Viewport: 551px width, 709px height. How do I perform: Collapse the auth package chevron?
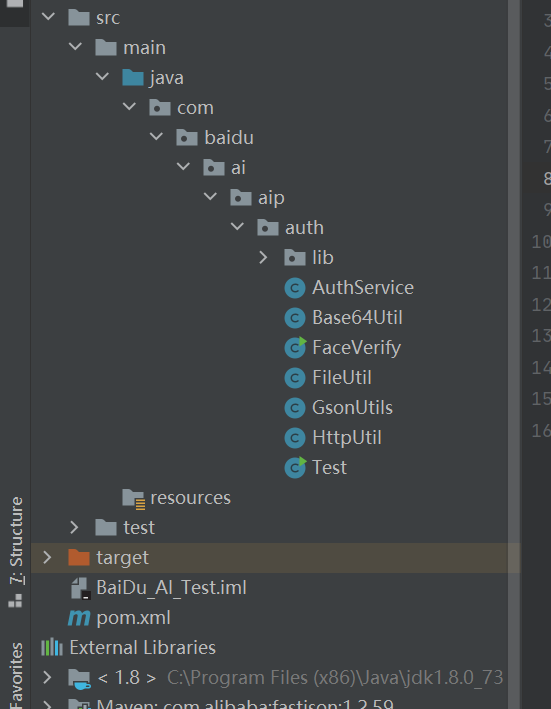click(237, 227)
